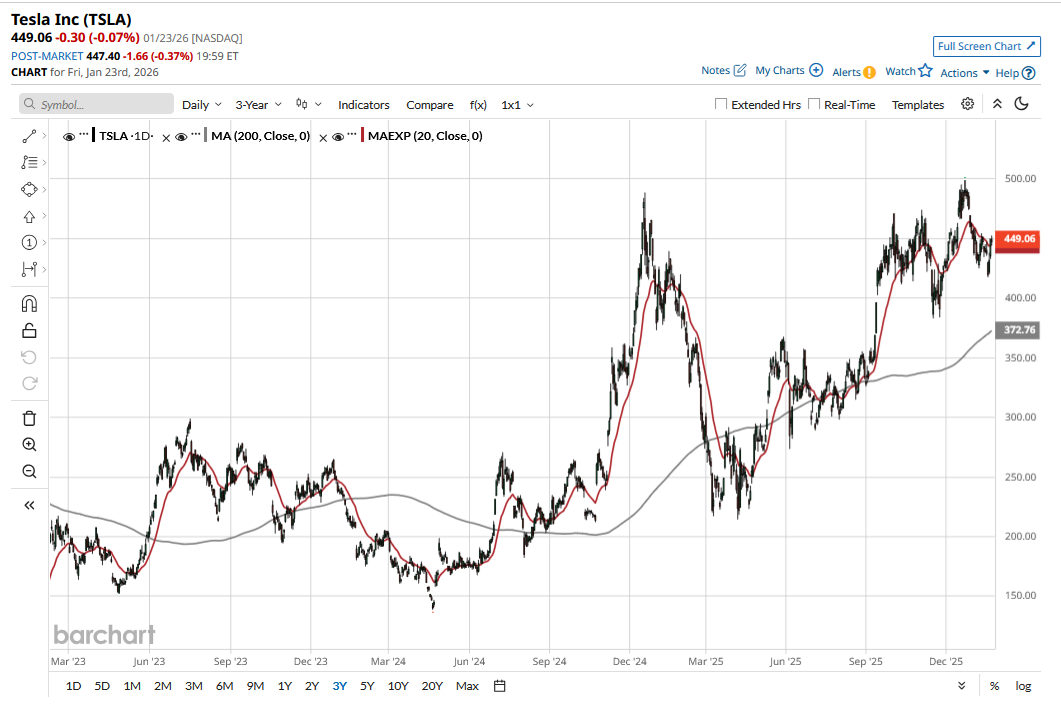The height and width of the screenshot is (712, 1061).
Task: Select the 5Y time range
Action: (x=367, y=686)
